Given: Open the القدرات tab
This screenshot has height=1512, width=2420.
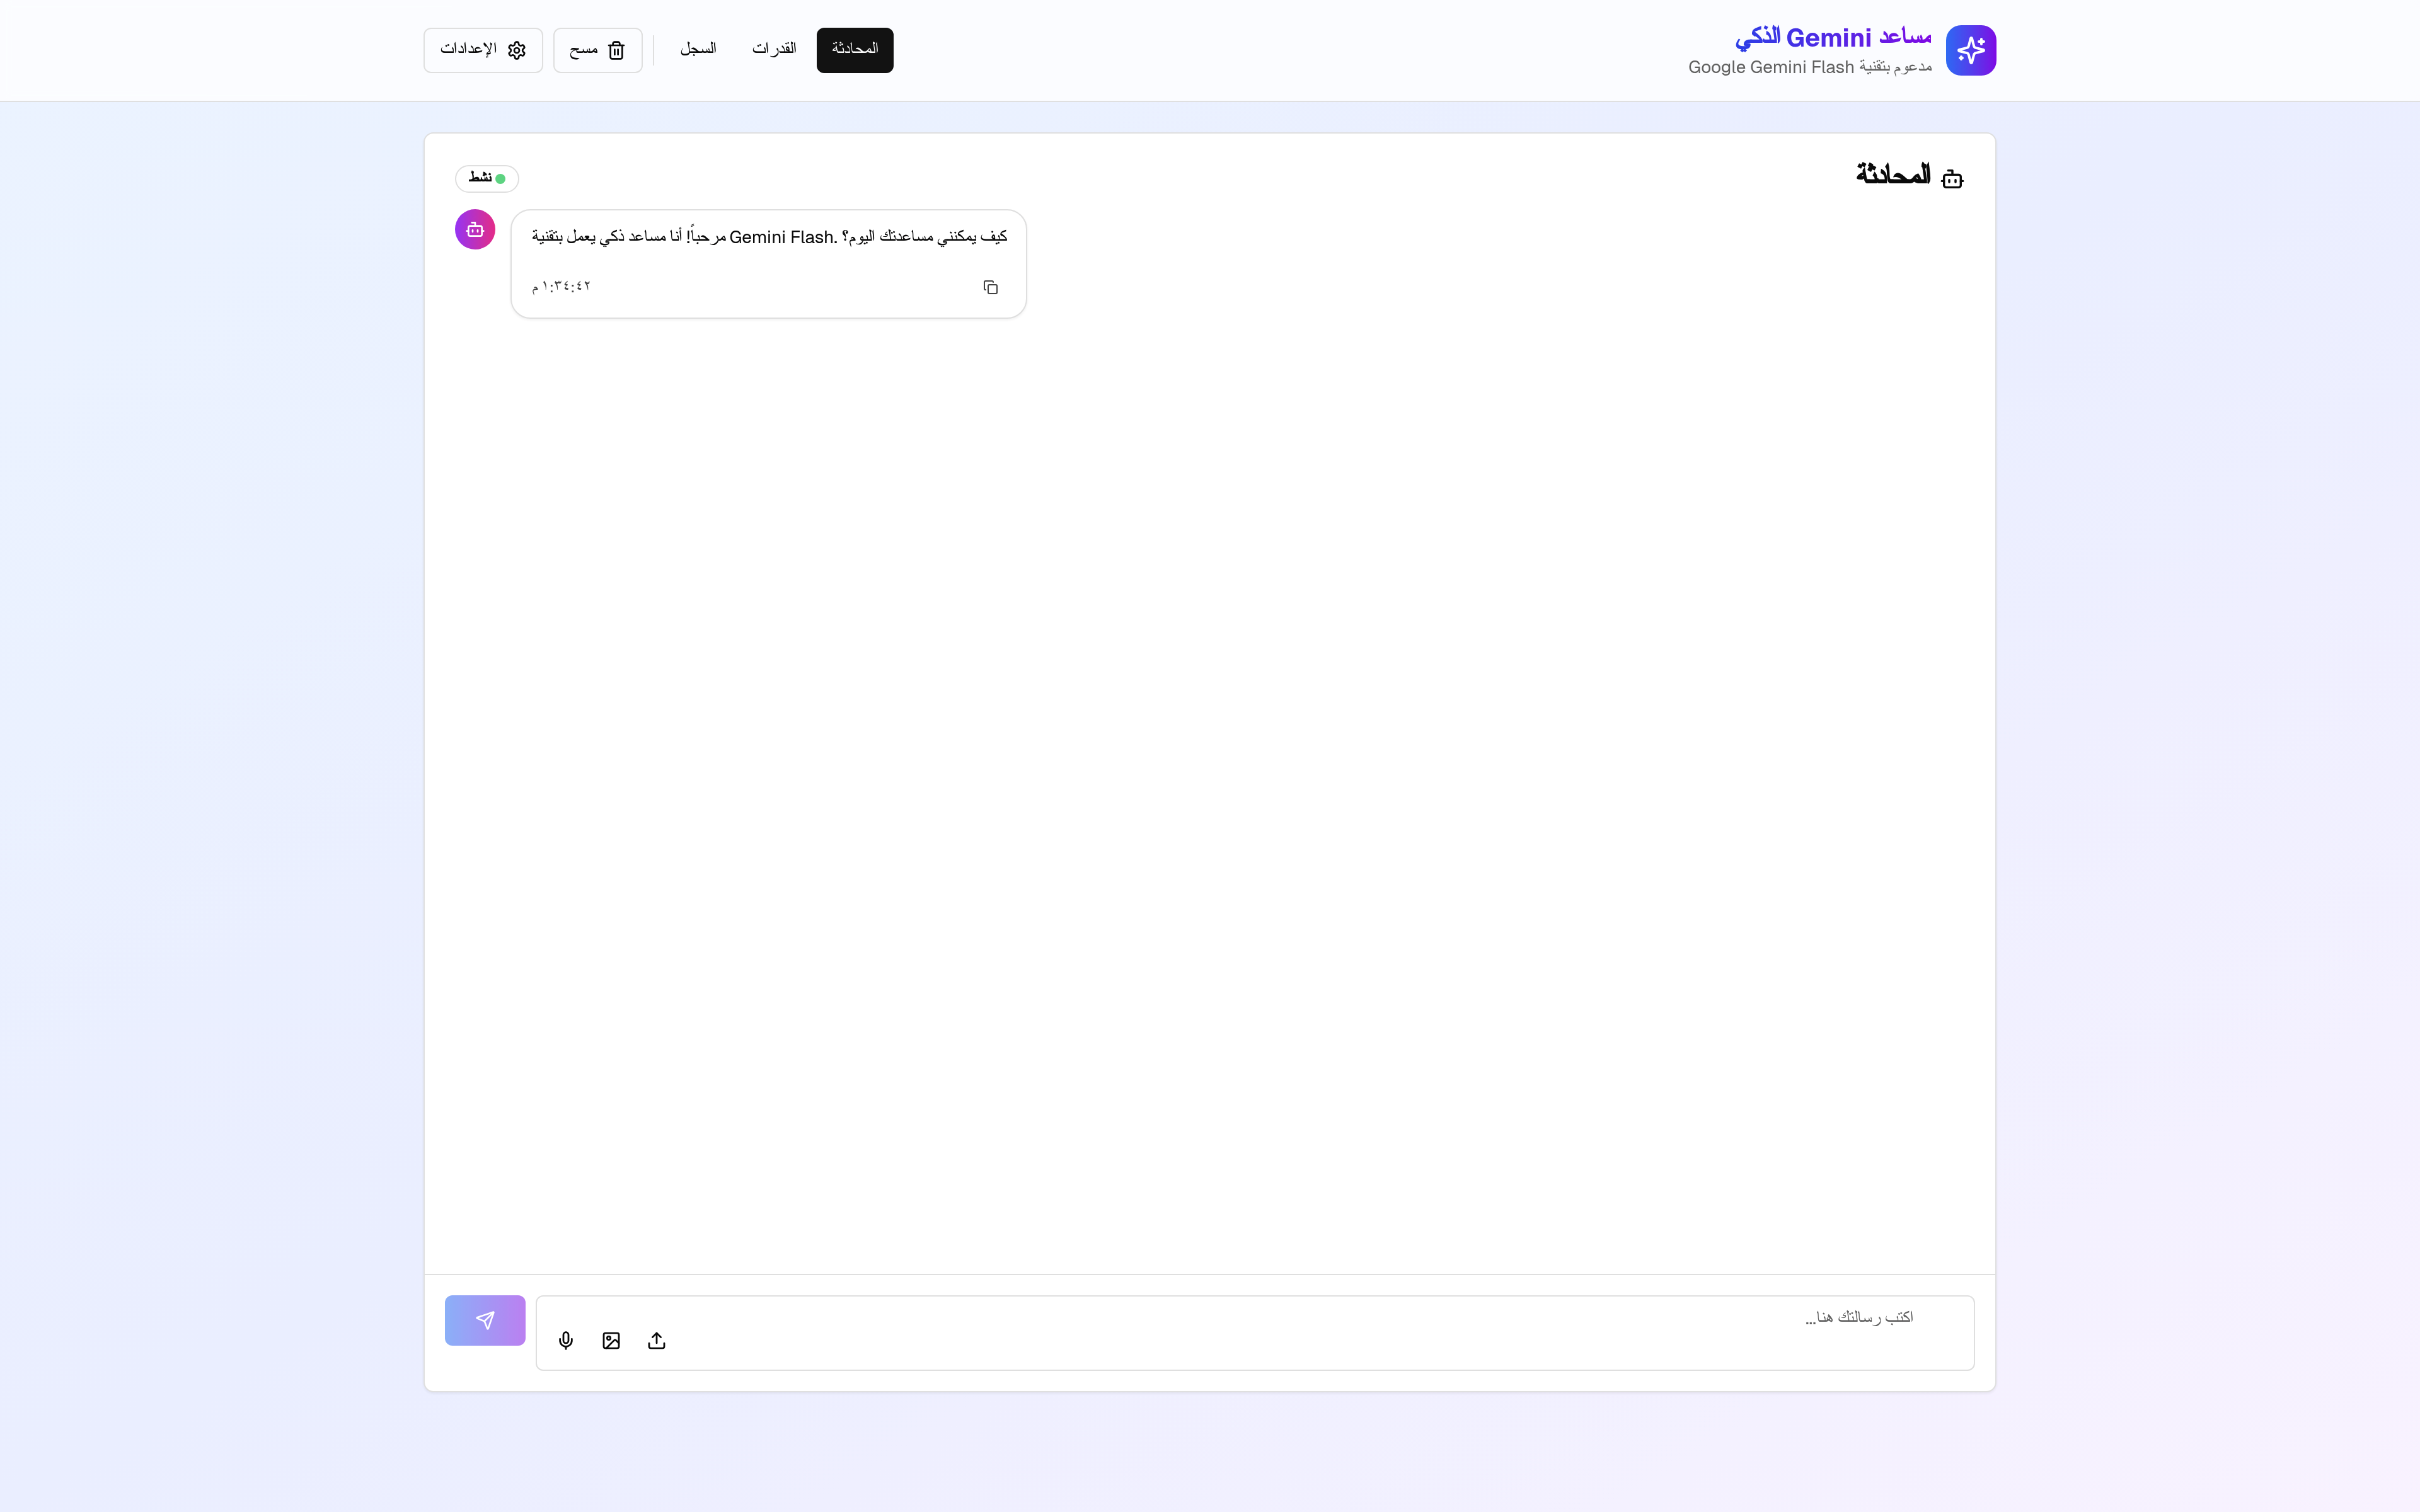Looking at the screenshot, I should (774, 50).
